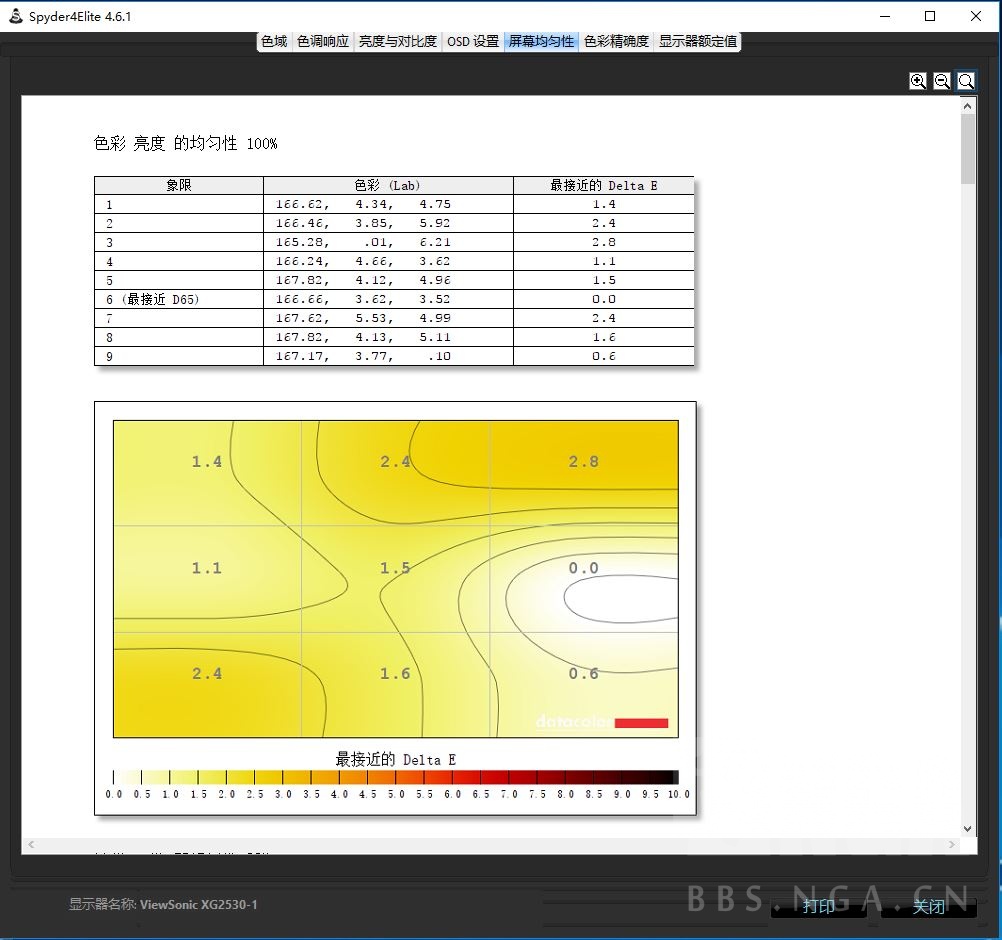Click the 最接近的 Delta E column header
The height and width of the screenshot is (940, 1002).
point(604,185)
